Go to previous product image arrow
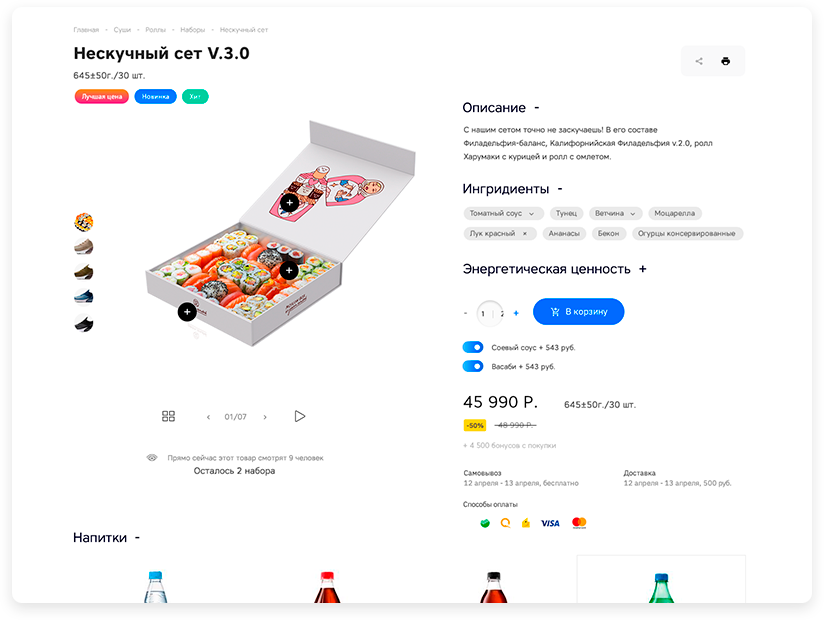The image size is (824, 620). (209, 417)
